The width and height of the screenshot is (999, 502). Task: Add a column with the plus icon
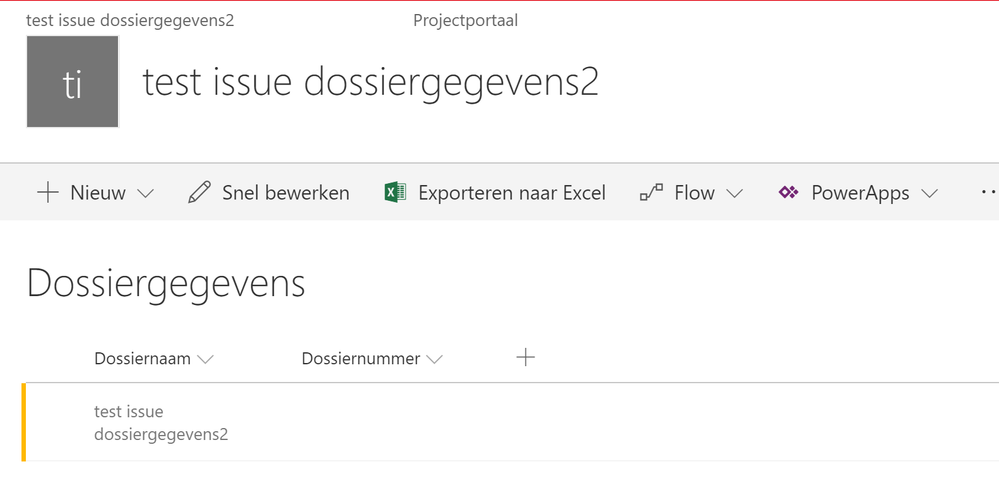pos(526,357)
